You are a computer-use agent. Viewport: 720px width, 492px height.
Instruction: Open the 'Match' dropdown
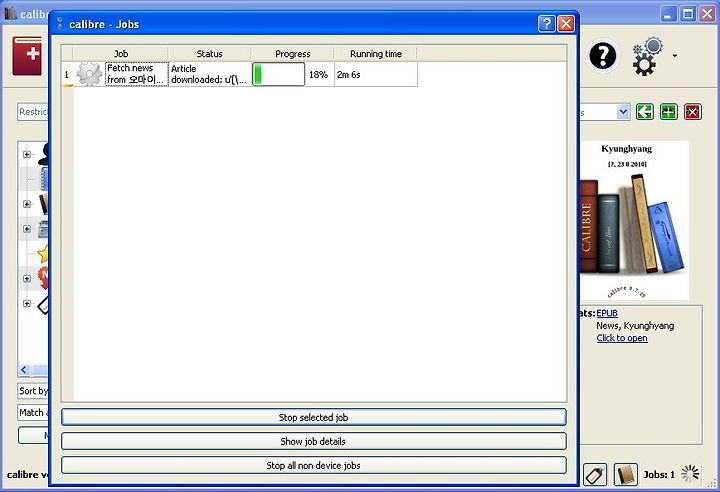click(x=33, y=413)
